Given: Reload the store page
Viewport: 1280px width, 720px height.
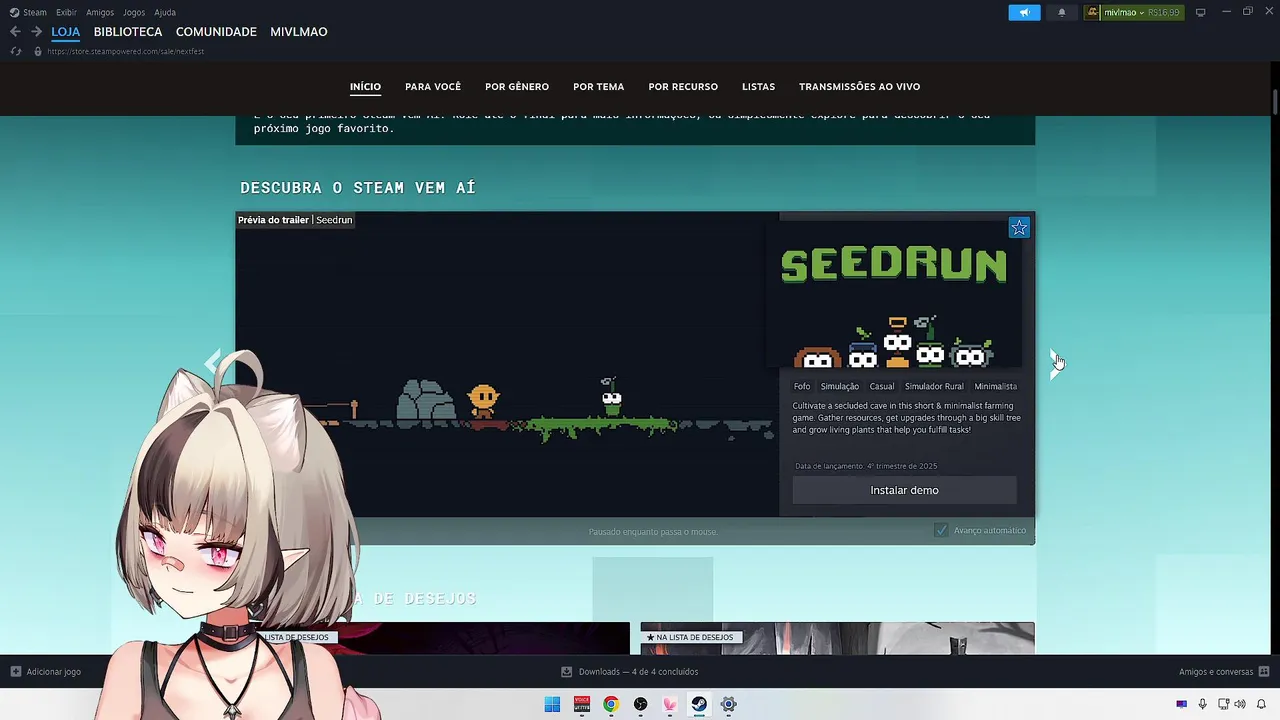Looking at the screenshot, I should point(16,51).
